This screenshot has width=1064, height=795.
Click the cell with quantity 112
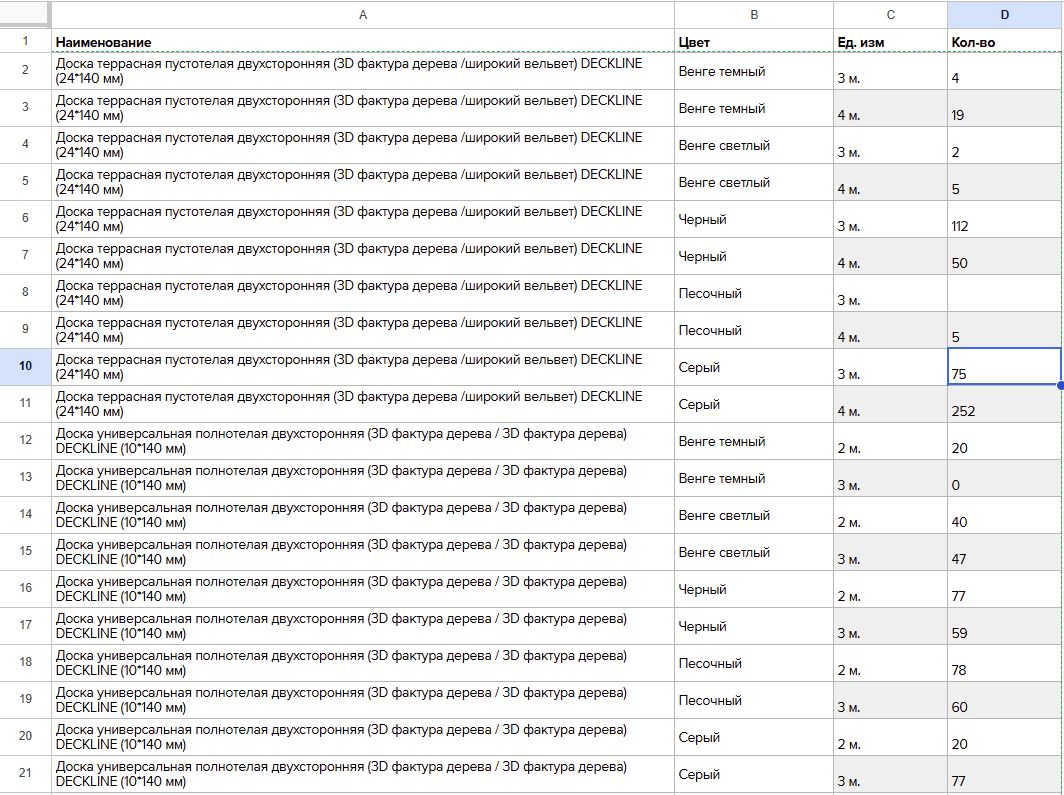(x=1004, y=219)
